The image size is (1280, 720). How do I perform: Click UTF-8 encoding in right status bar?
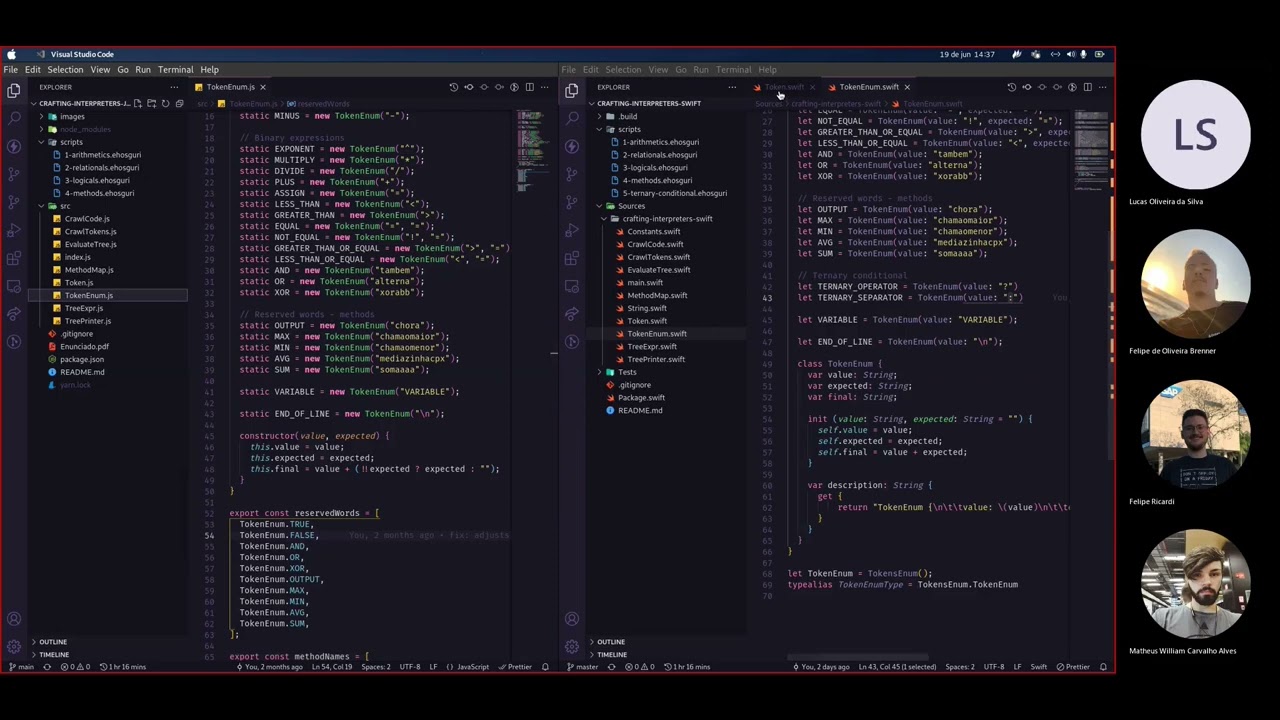pos(993,667)
